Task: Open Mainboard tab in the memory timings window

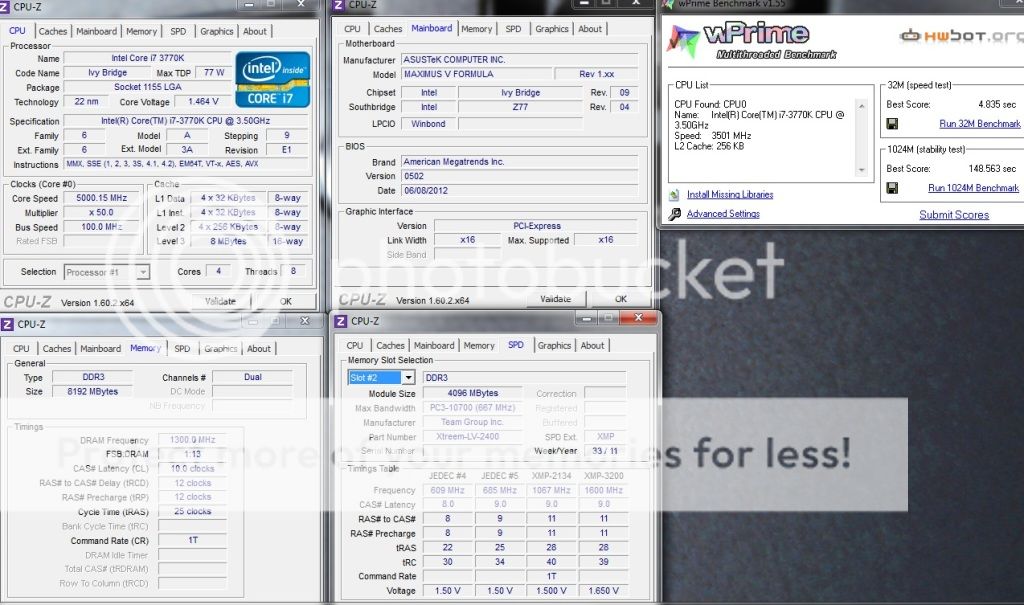Action: tap(101, 349)
